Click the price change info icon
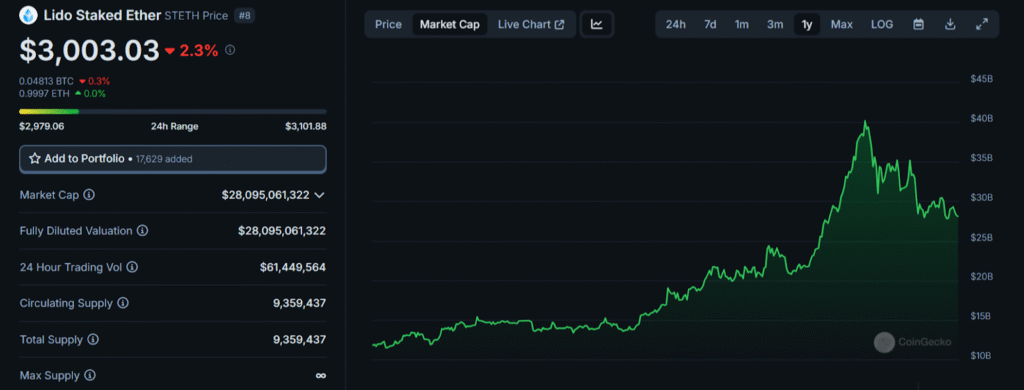The height and width of the screenshot is (390, 1024). coord(230,50)
